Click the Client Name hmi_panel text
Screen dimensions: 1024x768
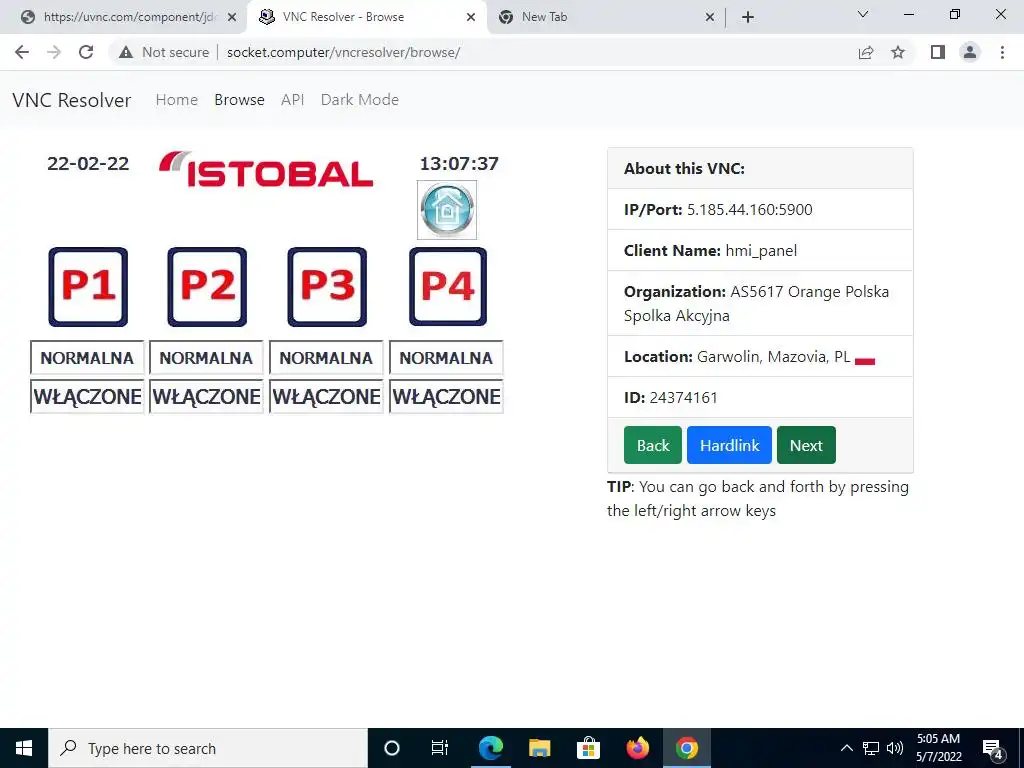tap(761, 251)
